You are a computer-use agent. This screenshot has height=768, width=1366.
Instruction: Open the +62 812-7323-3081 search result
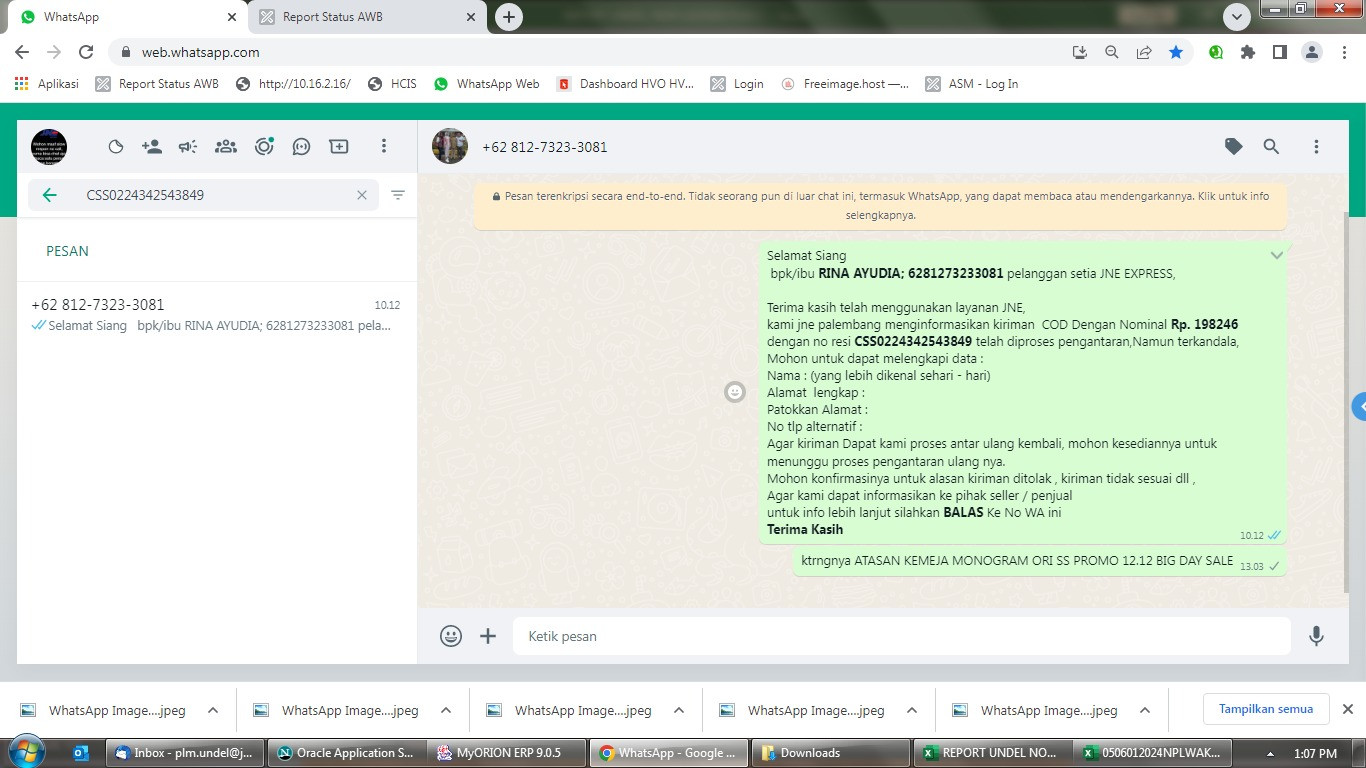[x=217, y=315]
